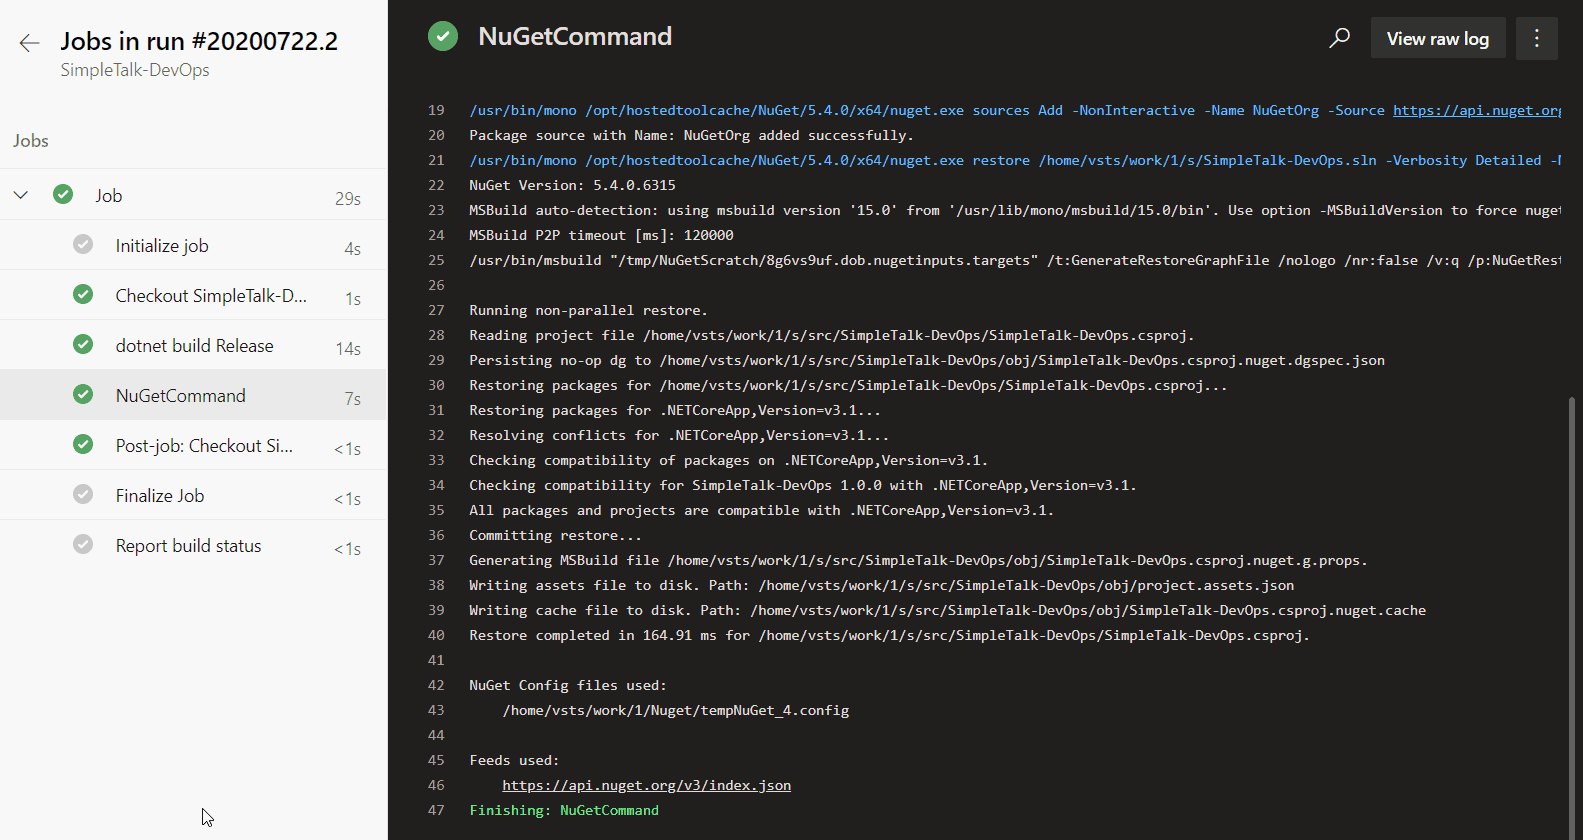Select the NuGetCommand step

pyautogui.click(x=193, y=395)
